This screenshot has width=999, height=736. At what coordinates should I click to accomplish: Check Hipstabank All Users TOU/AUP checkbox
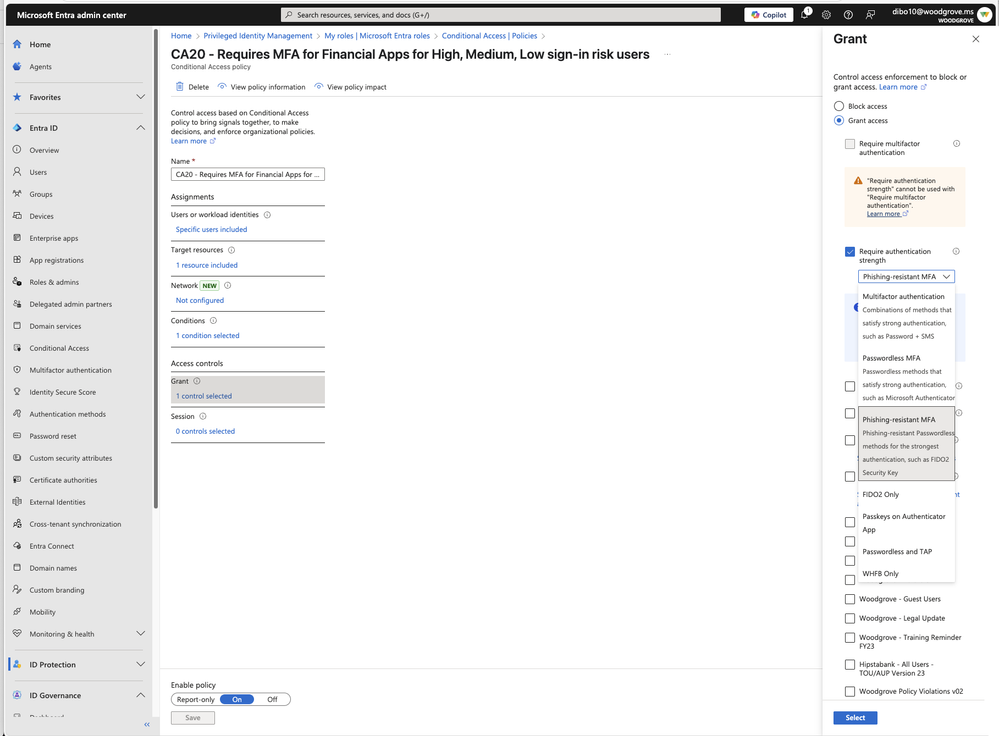[x=850, y=665]
